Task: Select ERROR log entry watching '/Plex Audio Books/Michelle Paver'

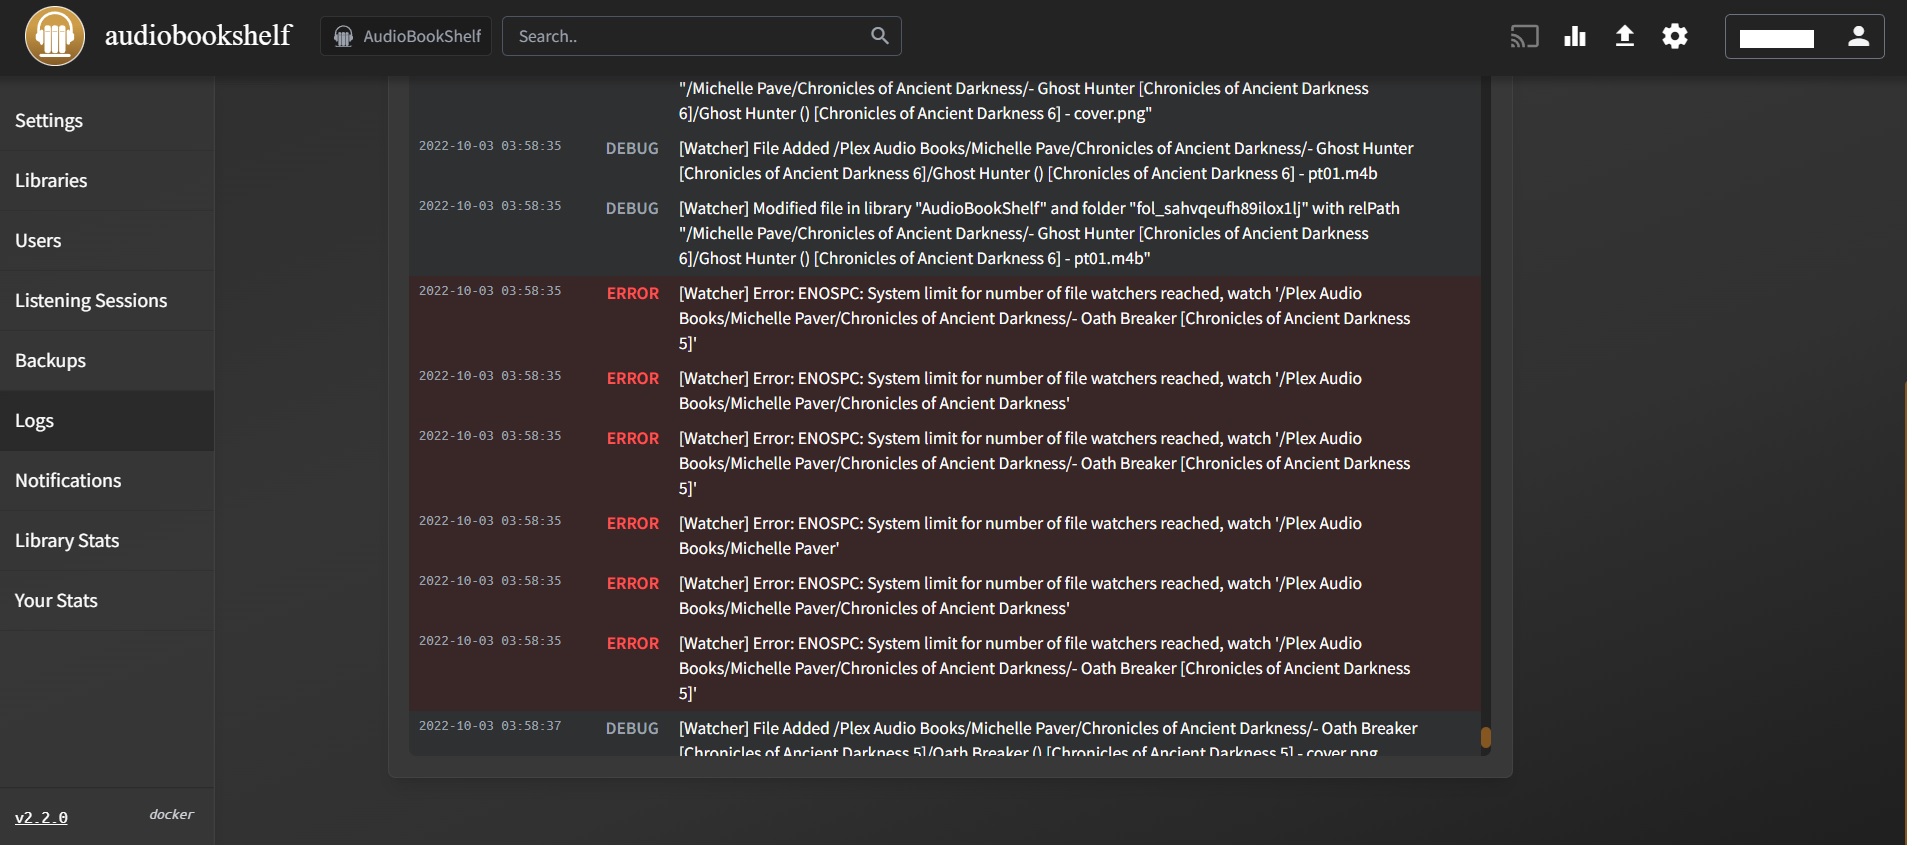Action: (x=945, y=536)
